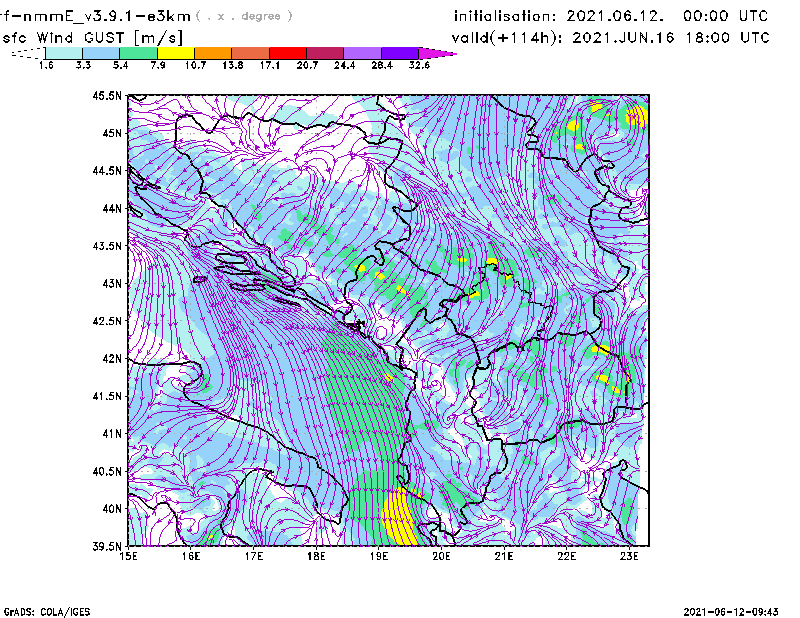Click the 19E longitude label
The image size is (800, 618).
coord(379,556)
